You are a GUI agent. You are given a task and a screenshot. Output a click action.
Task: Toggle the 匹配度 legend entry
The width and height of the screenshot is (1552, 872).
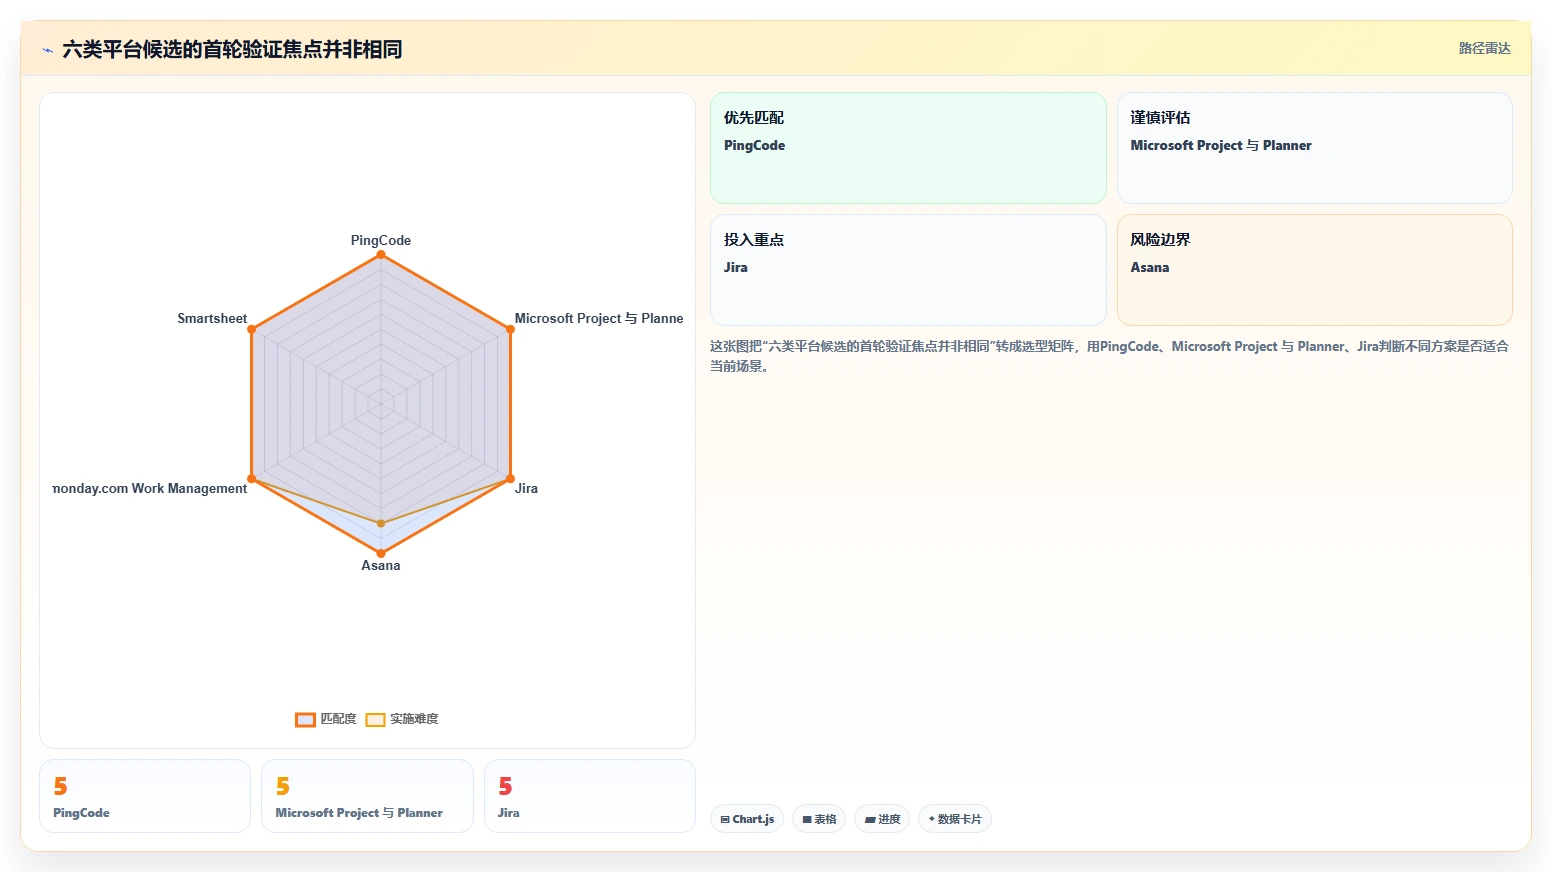(x=326, y=719)
